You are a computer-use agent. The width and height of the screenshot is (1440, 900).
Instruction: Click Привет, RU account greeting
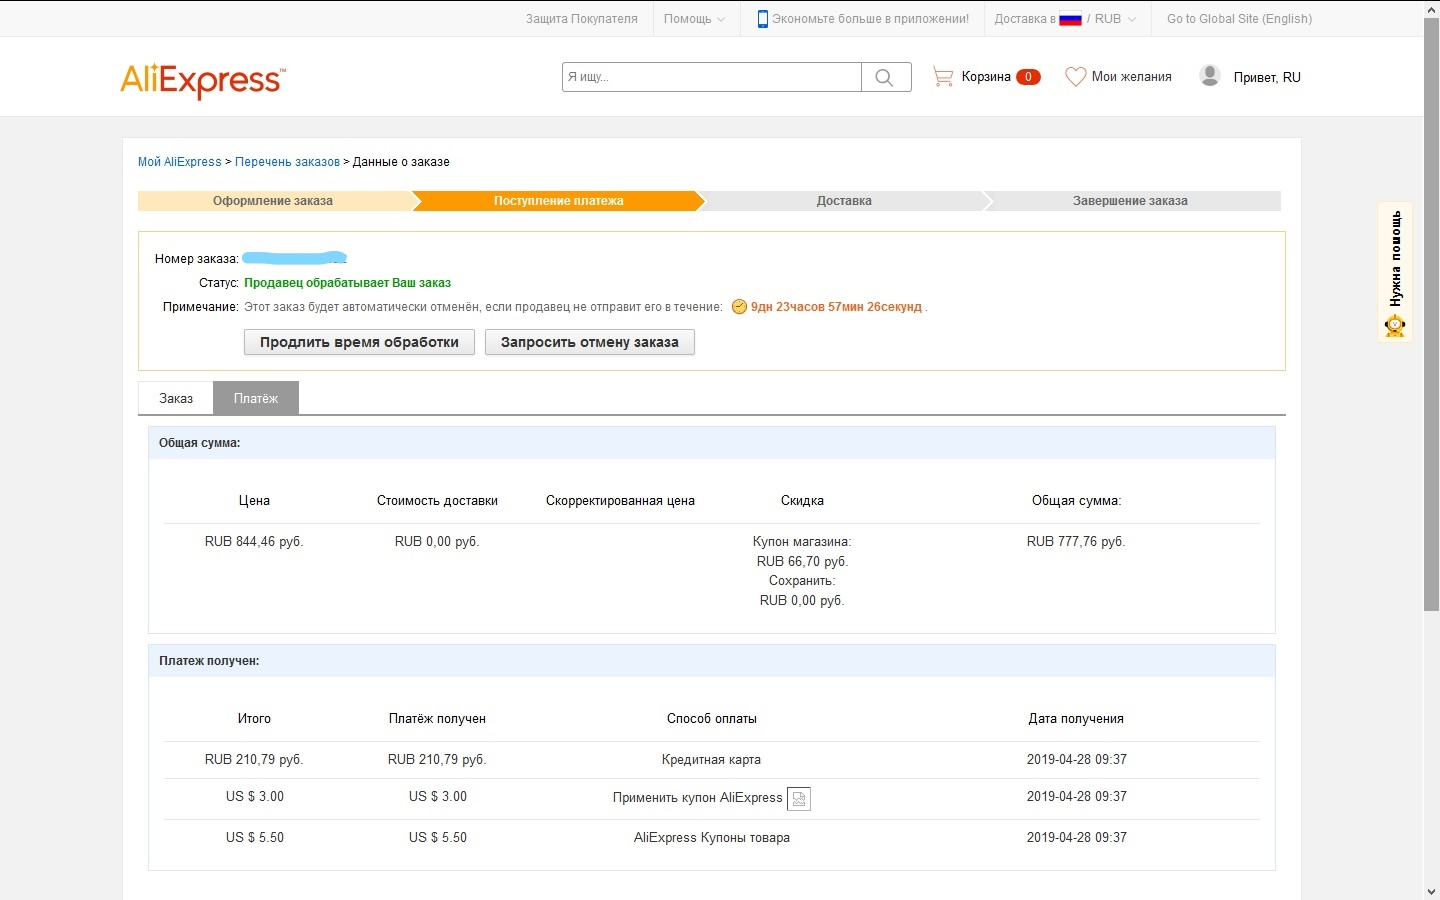[1267, 77]
